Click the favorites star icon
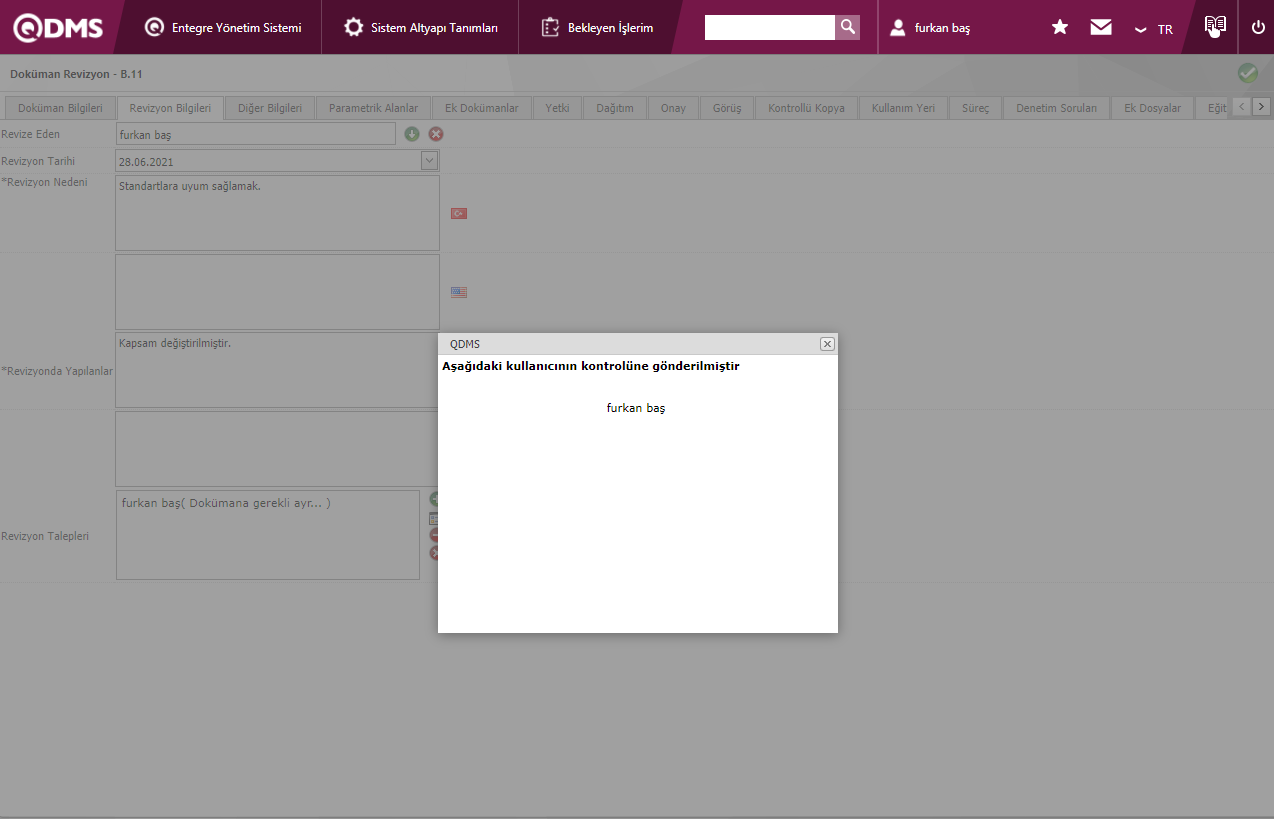 click(1060, 28)
